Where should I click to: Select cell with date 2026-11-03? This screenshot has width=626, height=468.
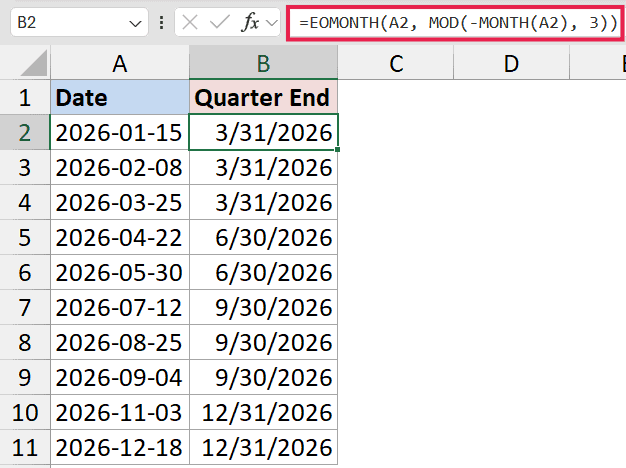point(120,412)
